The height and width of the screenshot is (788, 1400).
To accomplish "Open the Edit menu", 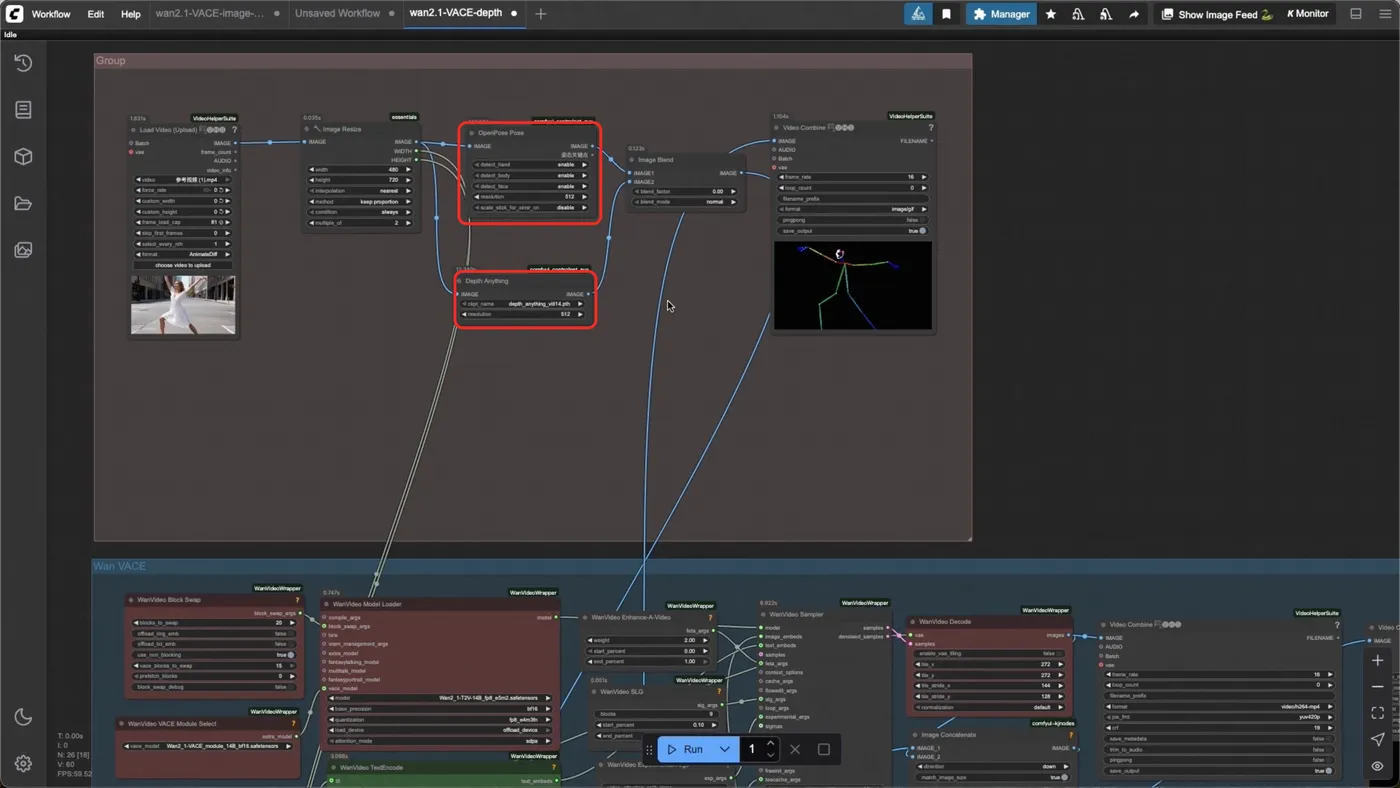I will (95, 14).
